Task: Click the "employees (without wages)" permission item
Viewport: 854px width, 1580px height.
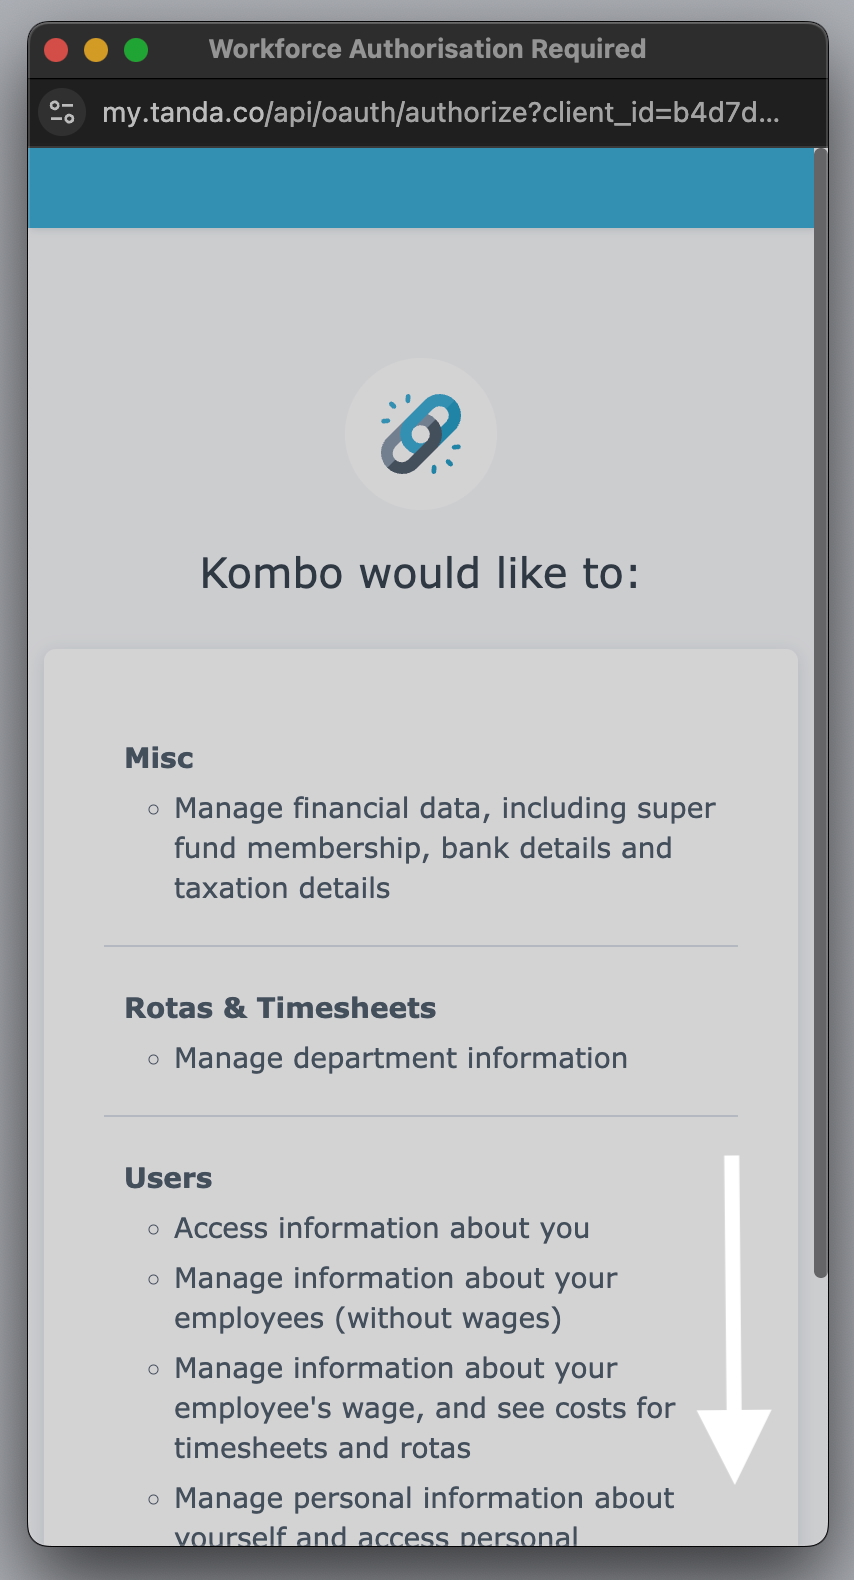Action: click(x=395, y=1298)
